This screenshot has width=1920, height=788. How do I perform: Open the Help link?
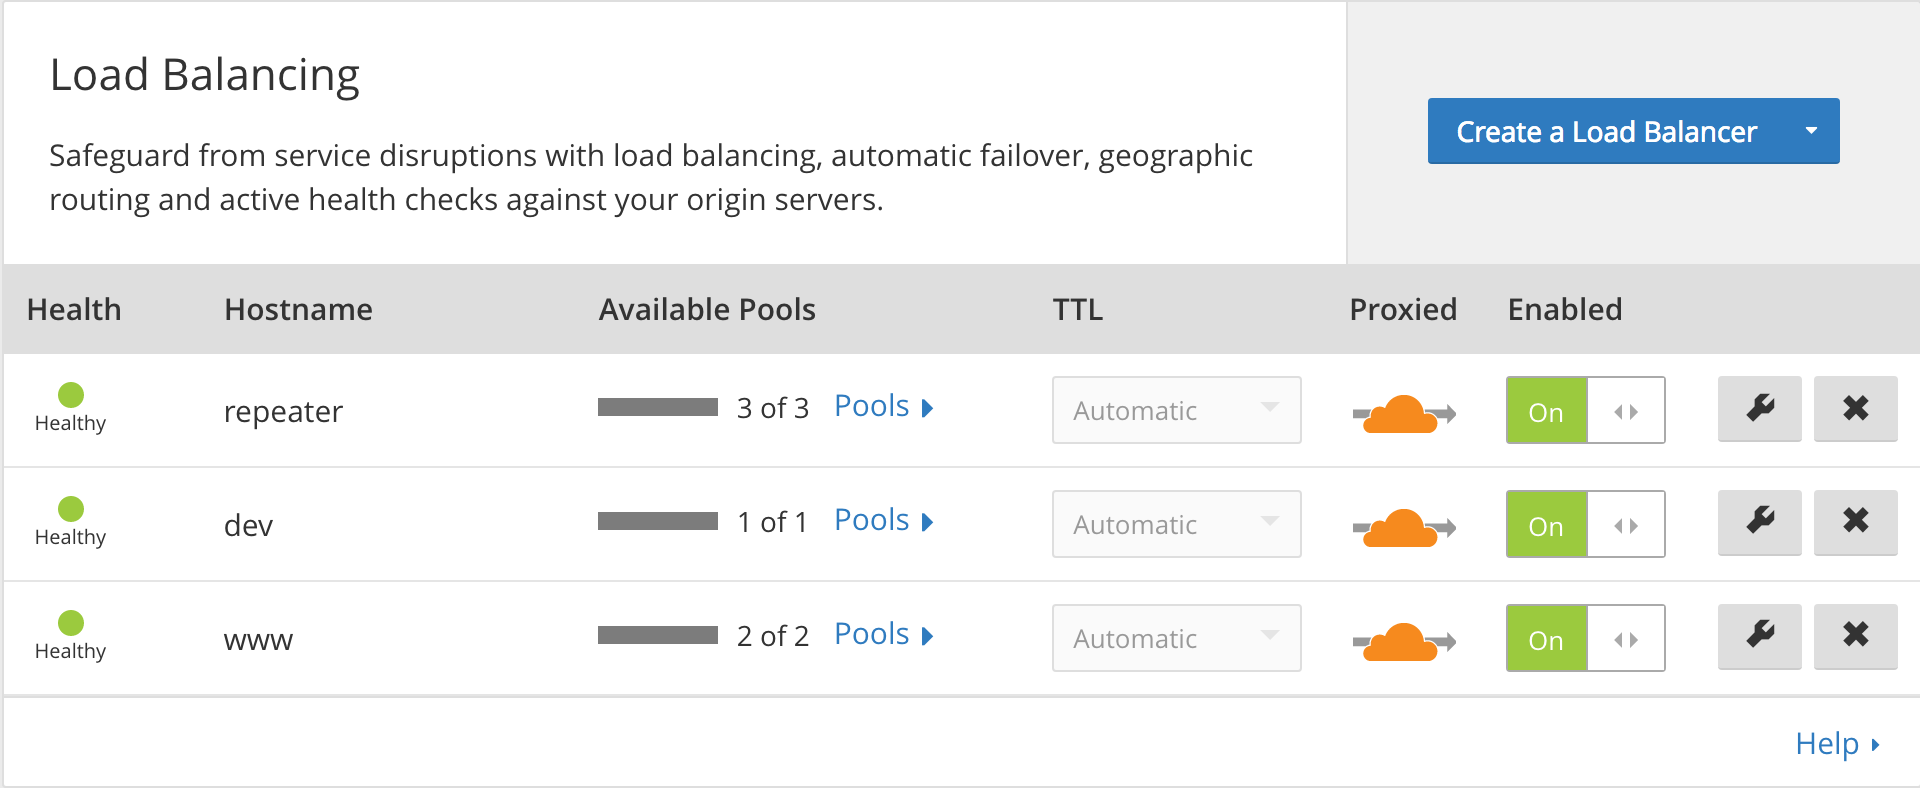pyautogui.click(x=1837, y=744)
